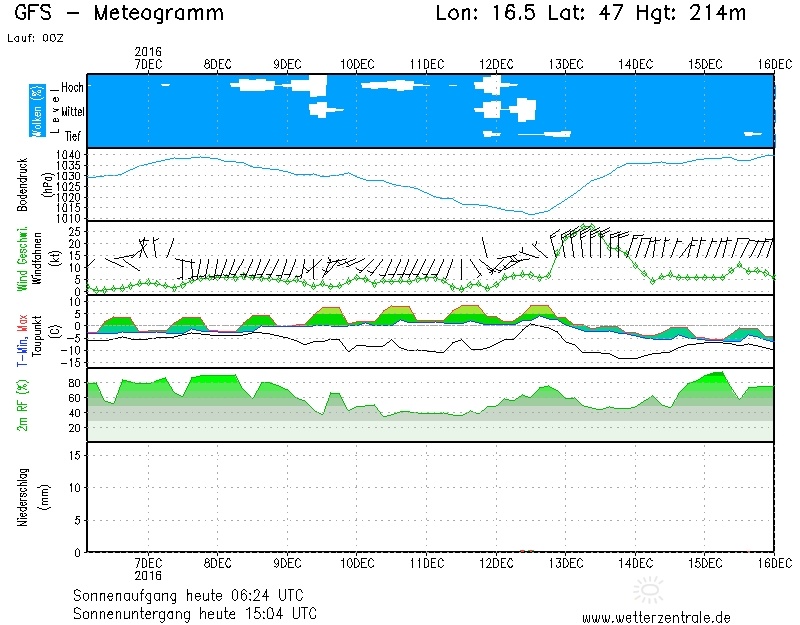Click '2016' under the bottom 7DEC label
The width and height of the screenshot is (800, 625).
[x=148, y=576]
